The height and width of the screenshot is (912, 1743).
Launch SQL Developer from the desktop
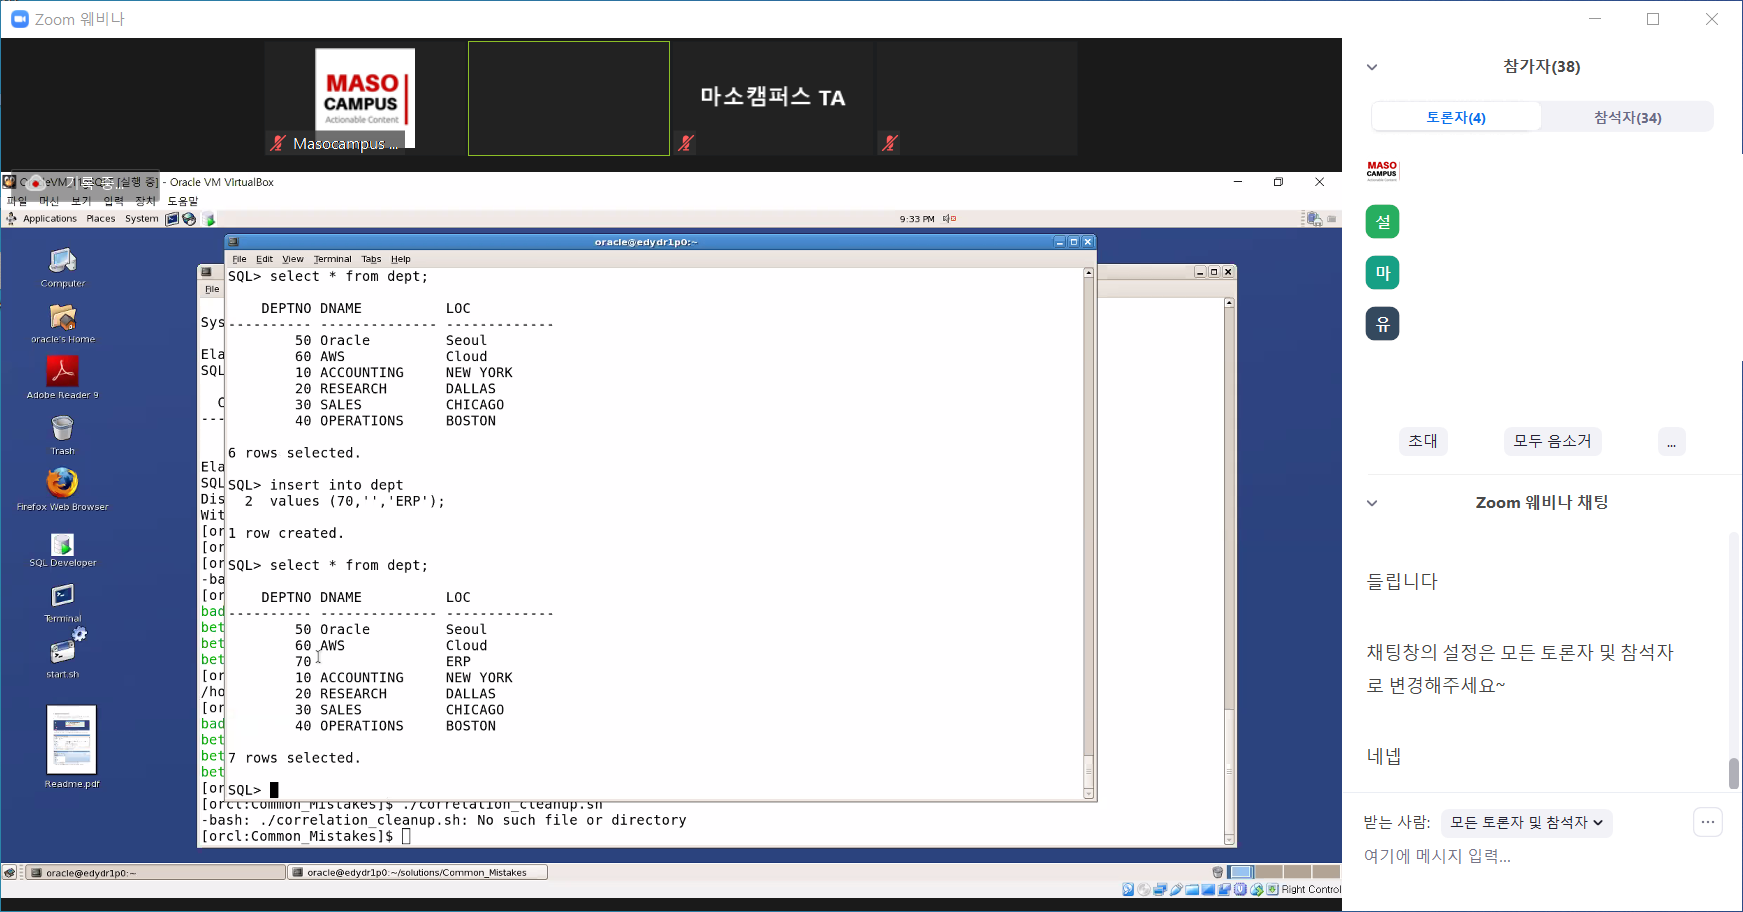[62, 545]
